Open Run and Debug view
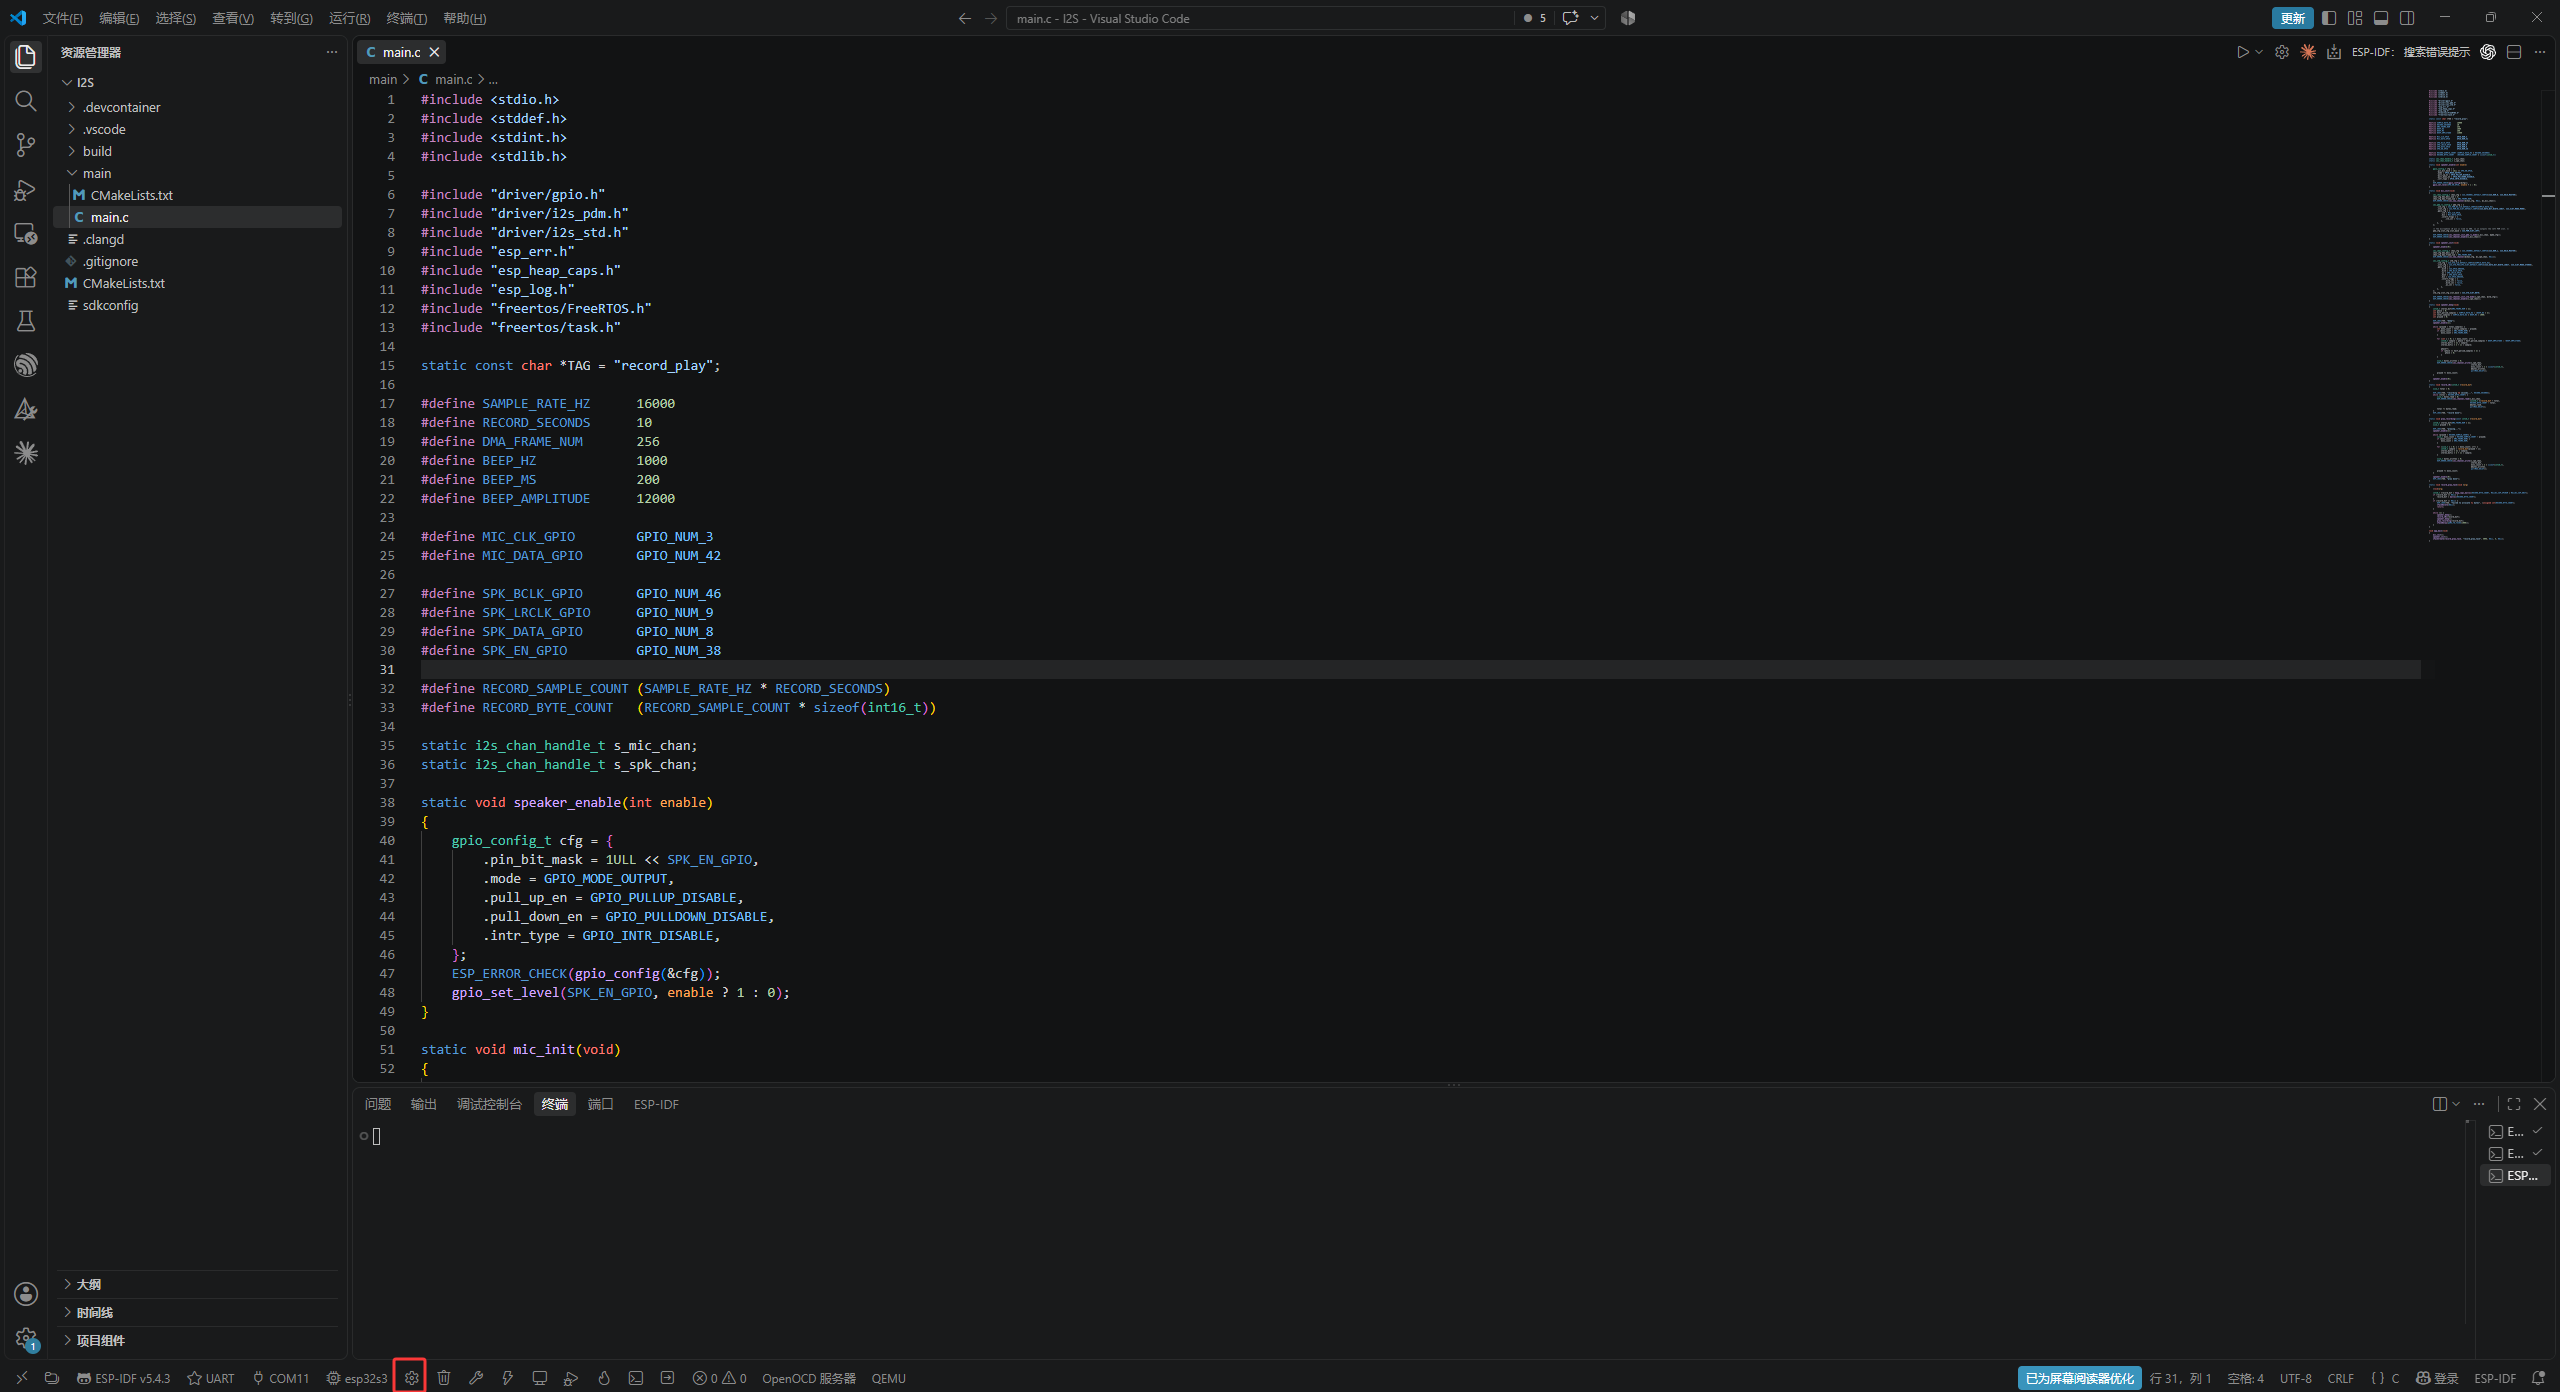 click(x=26, y=189)
